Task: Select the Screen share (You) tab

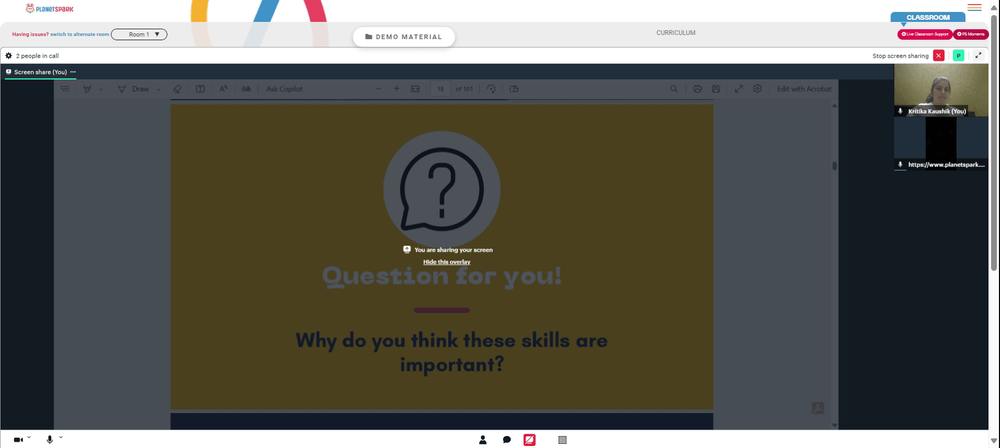Action: 40,72
